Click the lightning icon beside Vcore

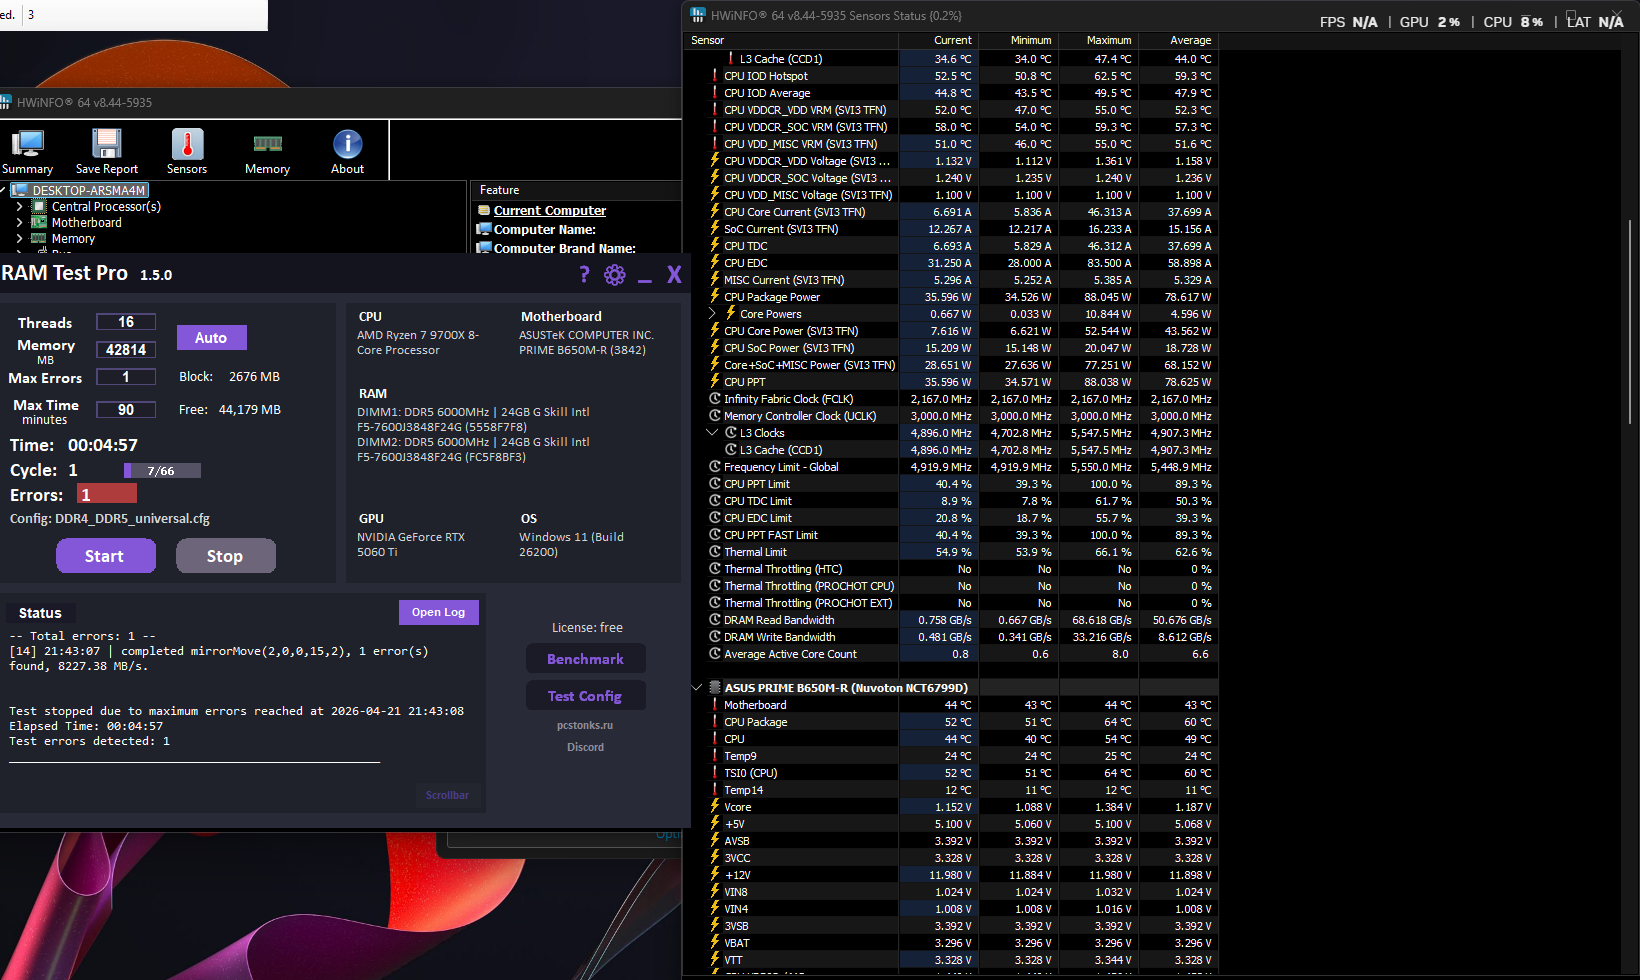point(715,807)
